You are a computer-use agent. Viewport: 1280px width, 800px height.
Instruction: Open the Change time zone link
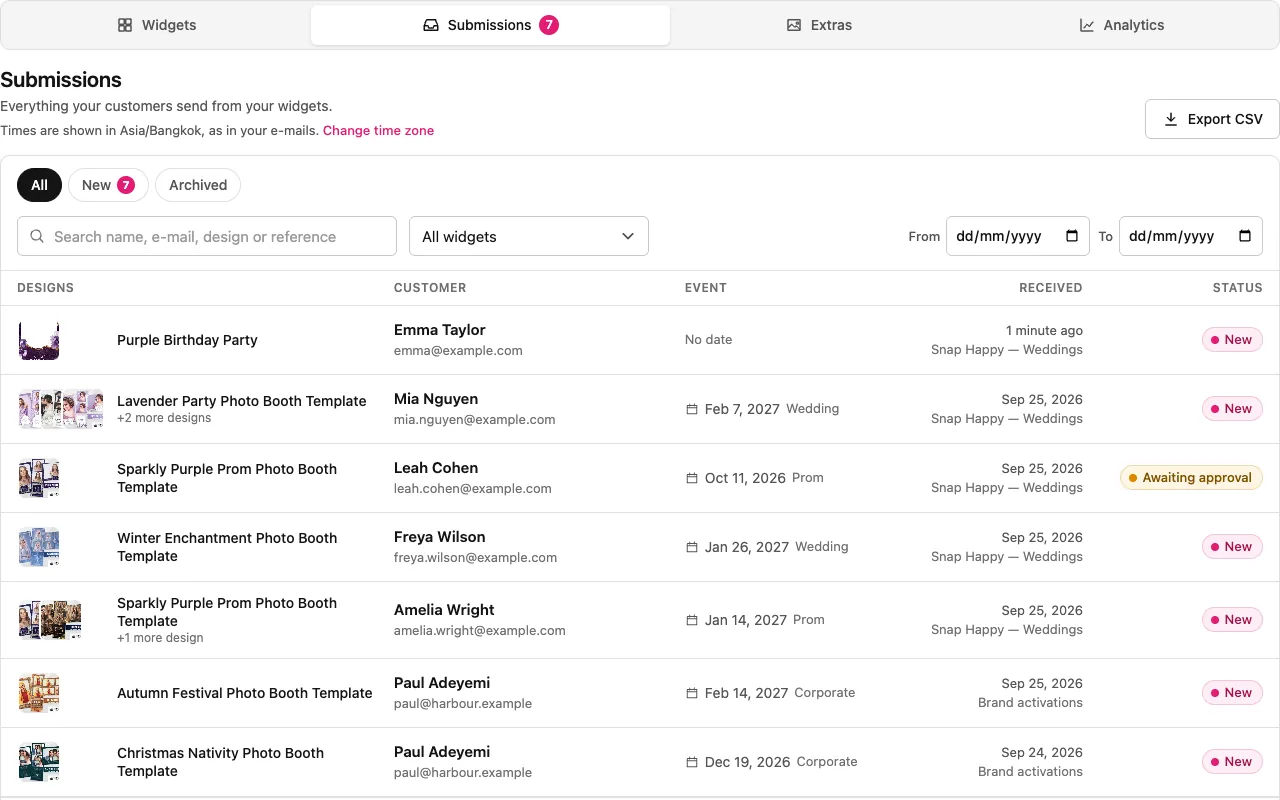pos(378,130)
